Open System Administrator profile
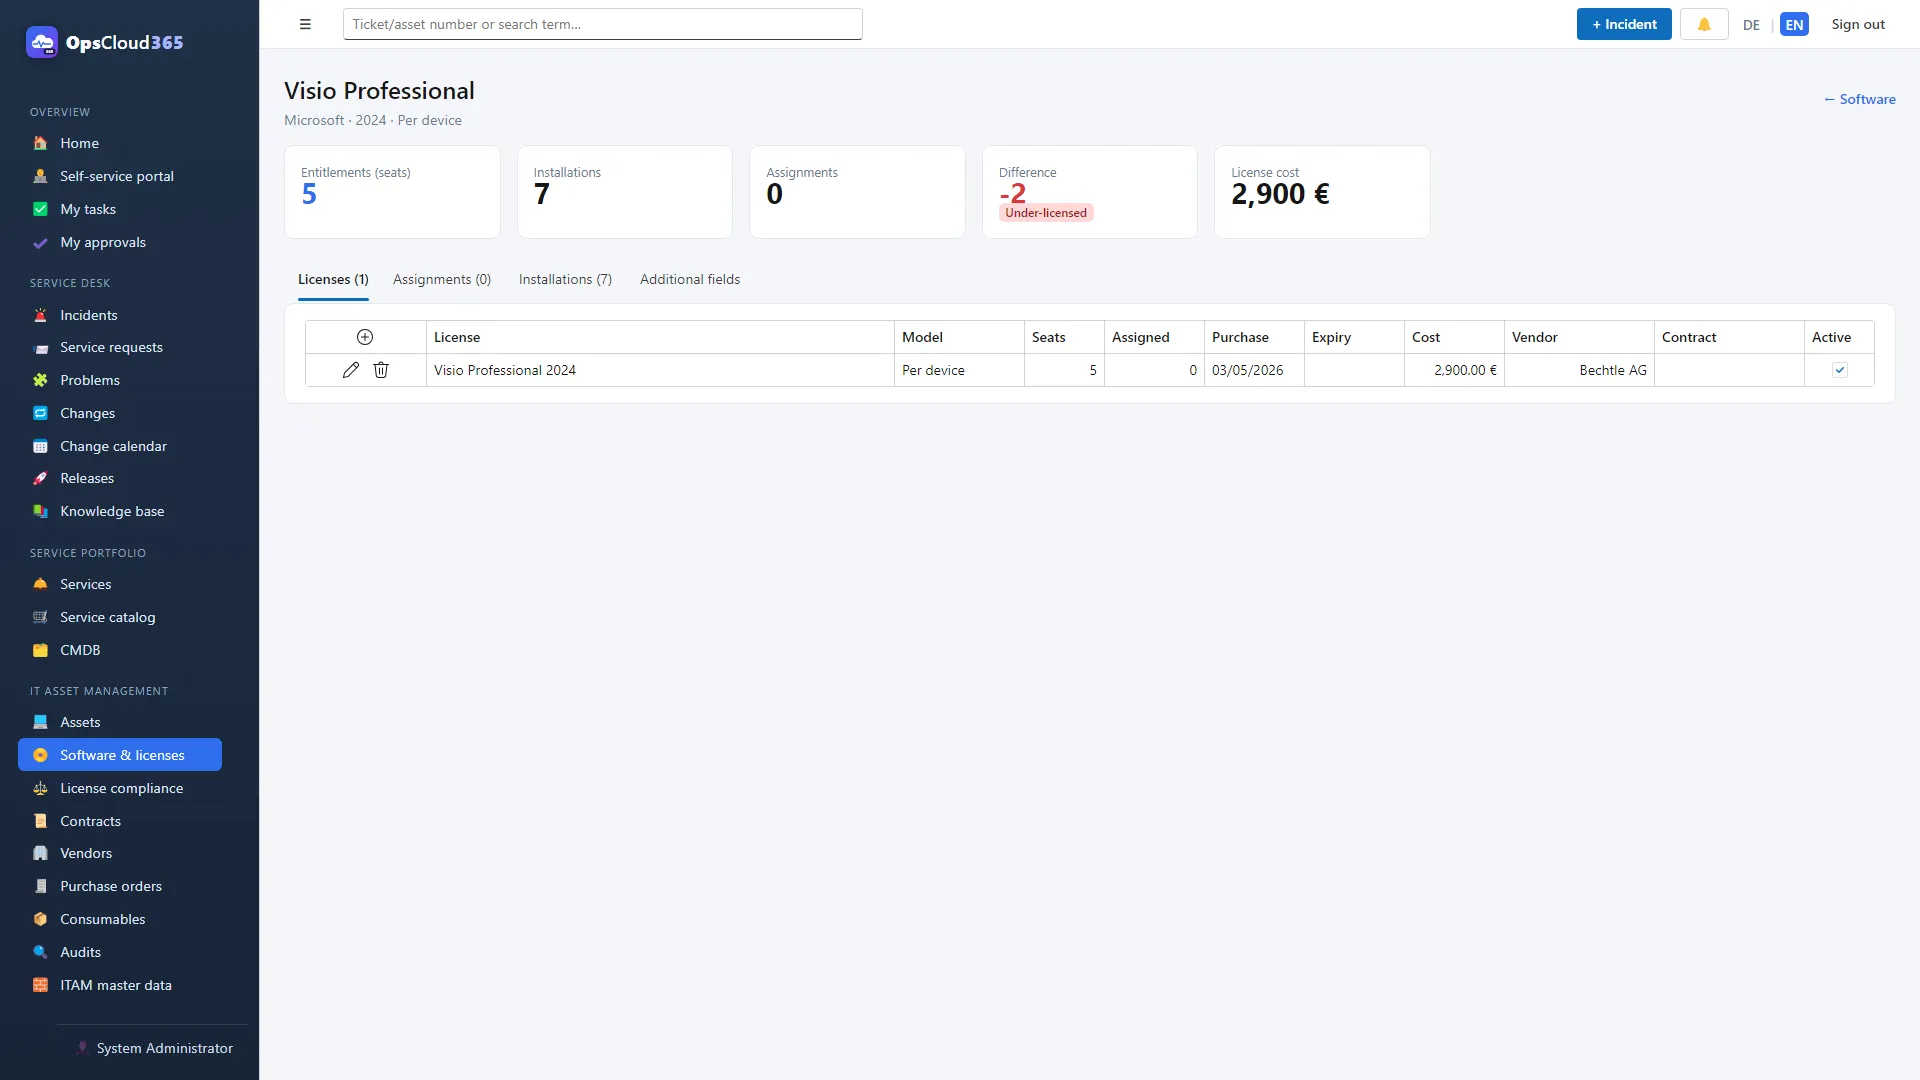The image size is (1920, 1080). click(x=155, y=1048)
